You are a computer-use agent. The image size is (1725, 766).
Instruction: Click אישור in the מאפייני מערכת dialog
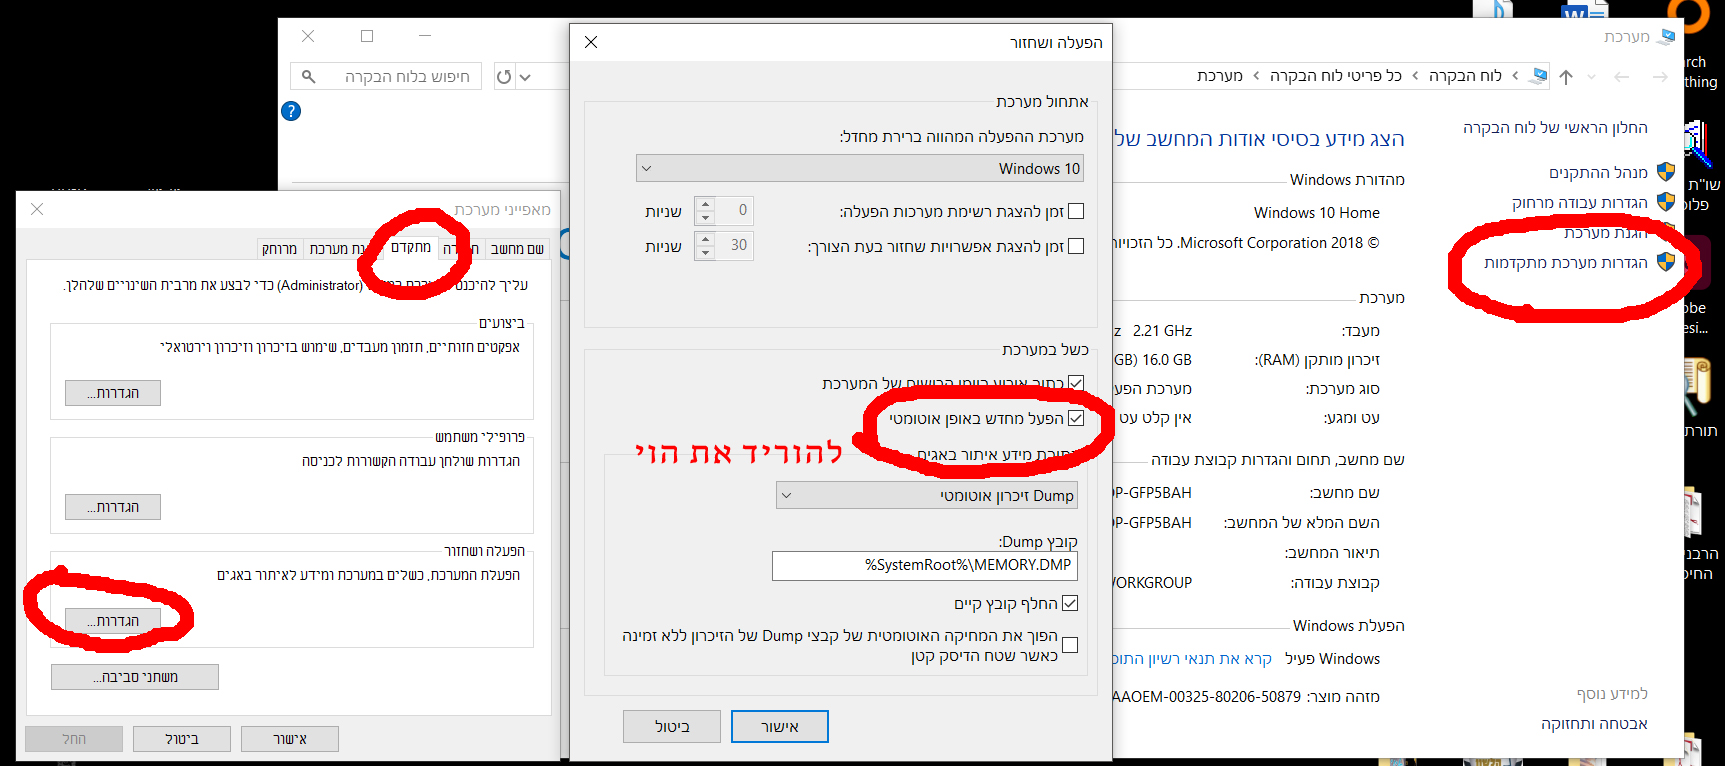[290, 739]
